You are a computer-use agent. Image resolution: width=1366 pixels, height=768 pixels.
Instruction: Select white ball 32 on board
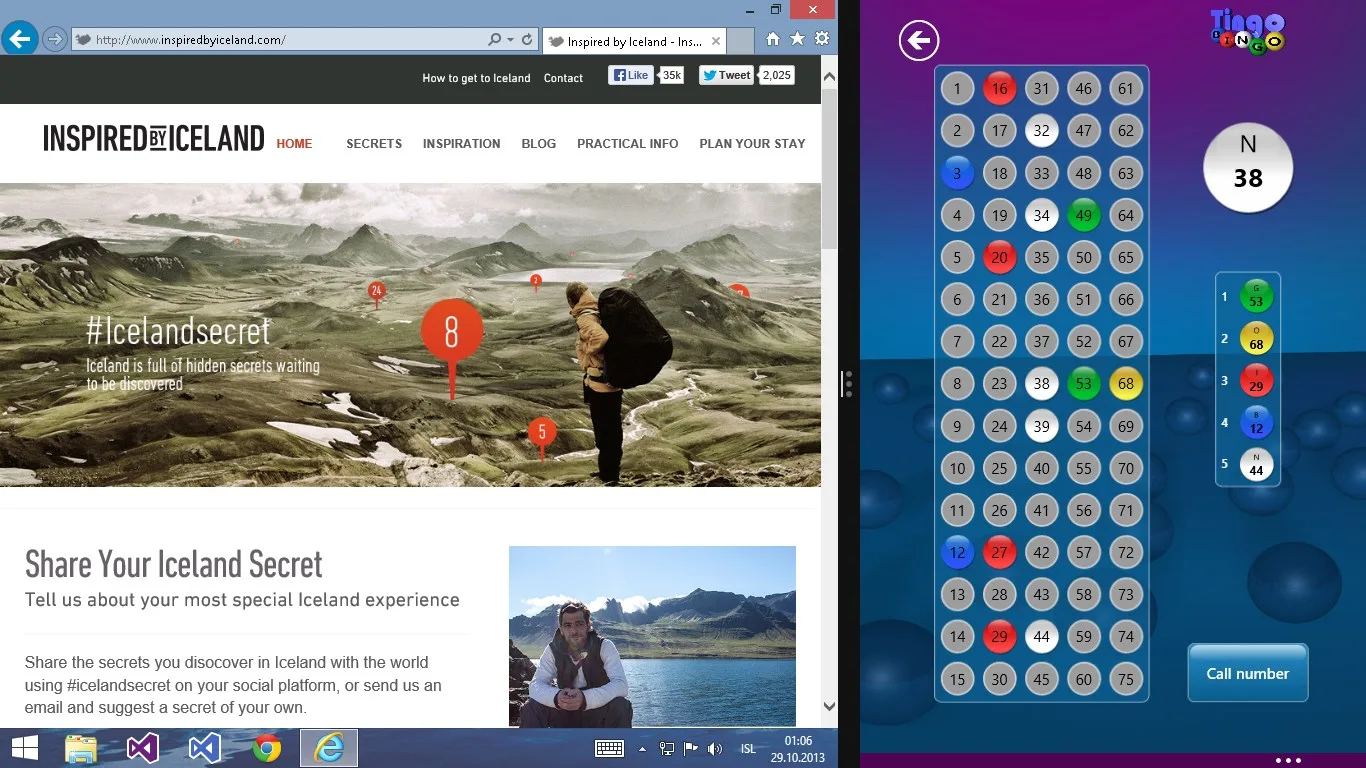click(x=1042, y=130)
